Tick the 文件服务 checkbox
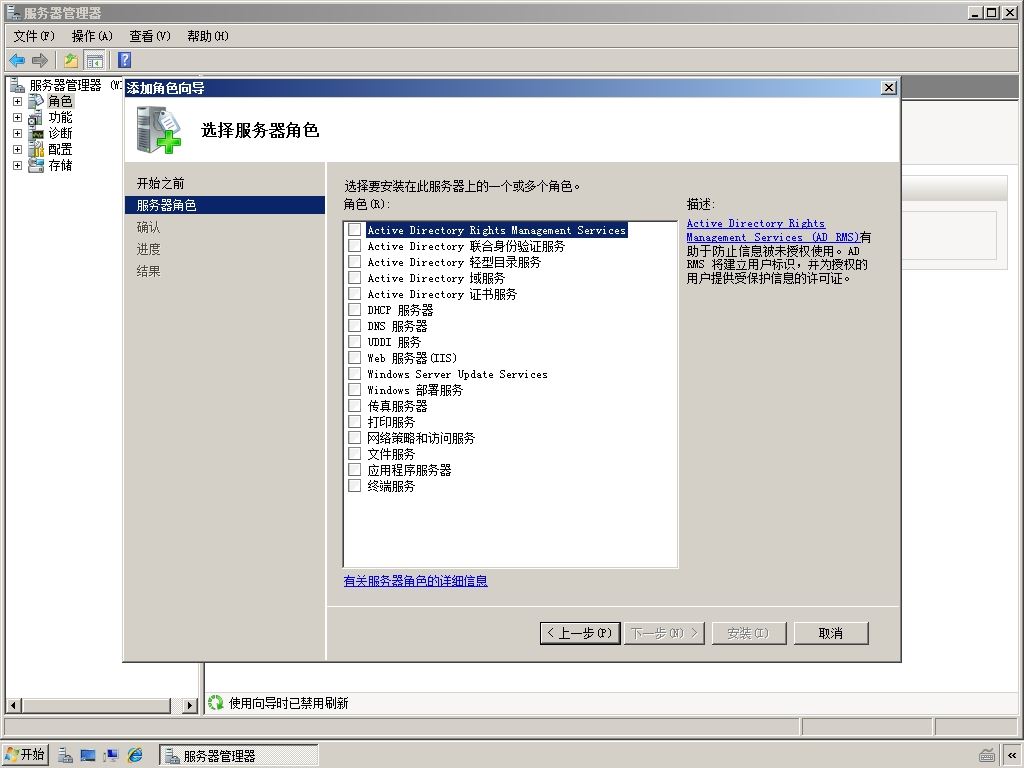The image size is (1024, 768). click(x=355, y=453)
